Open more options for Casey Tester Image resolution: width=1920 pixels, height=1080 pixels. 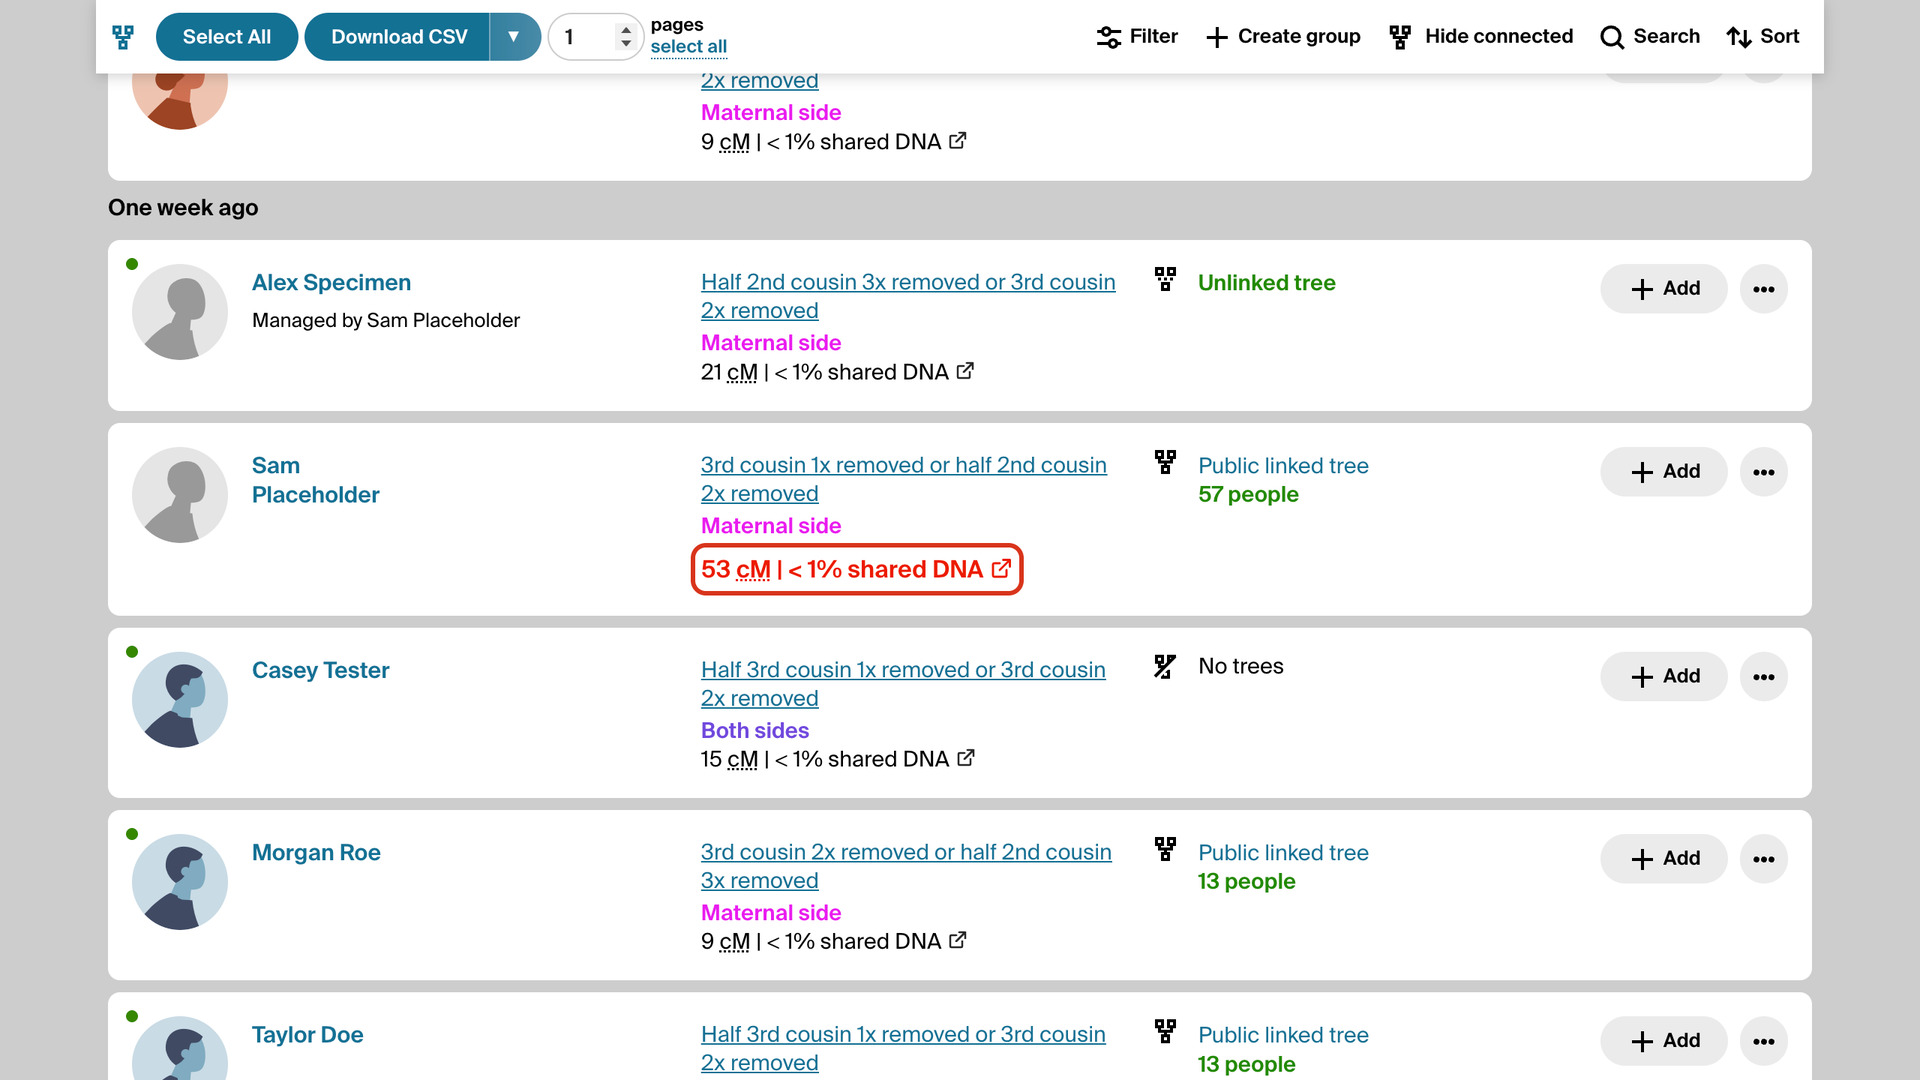(x=1764, y=677)
